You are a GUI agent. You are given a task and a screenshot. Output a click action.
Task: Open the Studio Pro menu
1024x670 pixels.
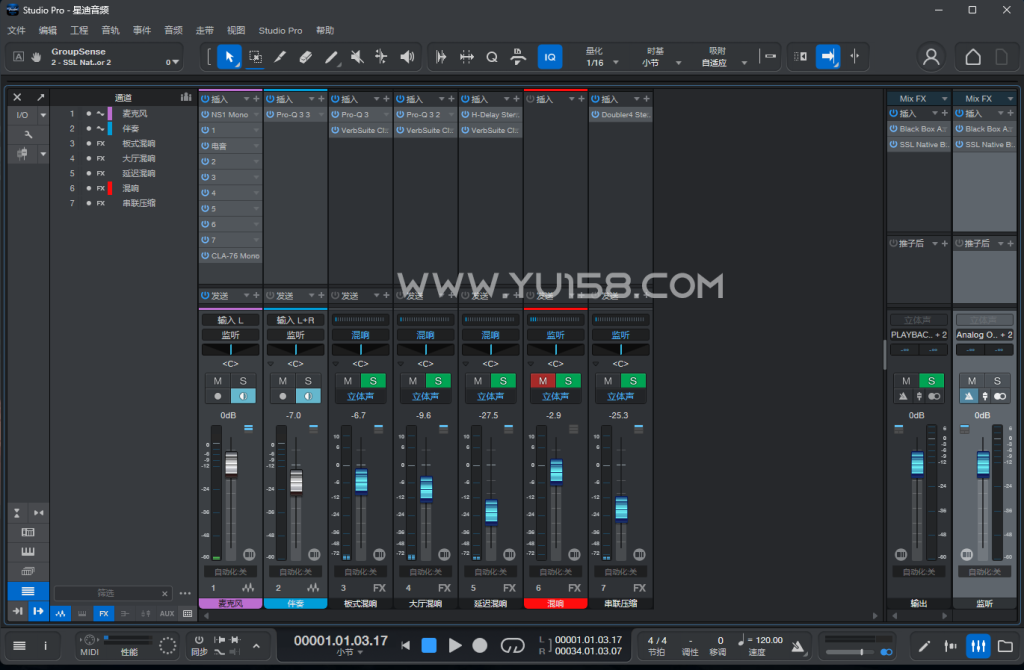(x=280, y=30)
